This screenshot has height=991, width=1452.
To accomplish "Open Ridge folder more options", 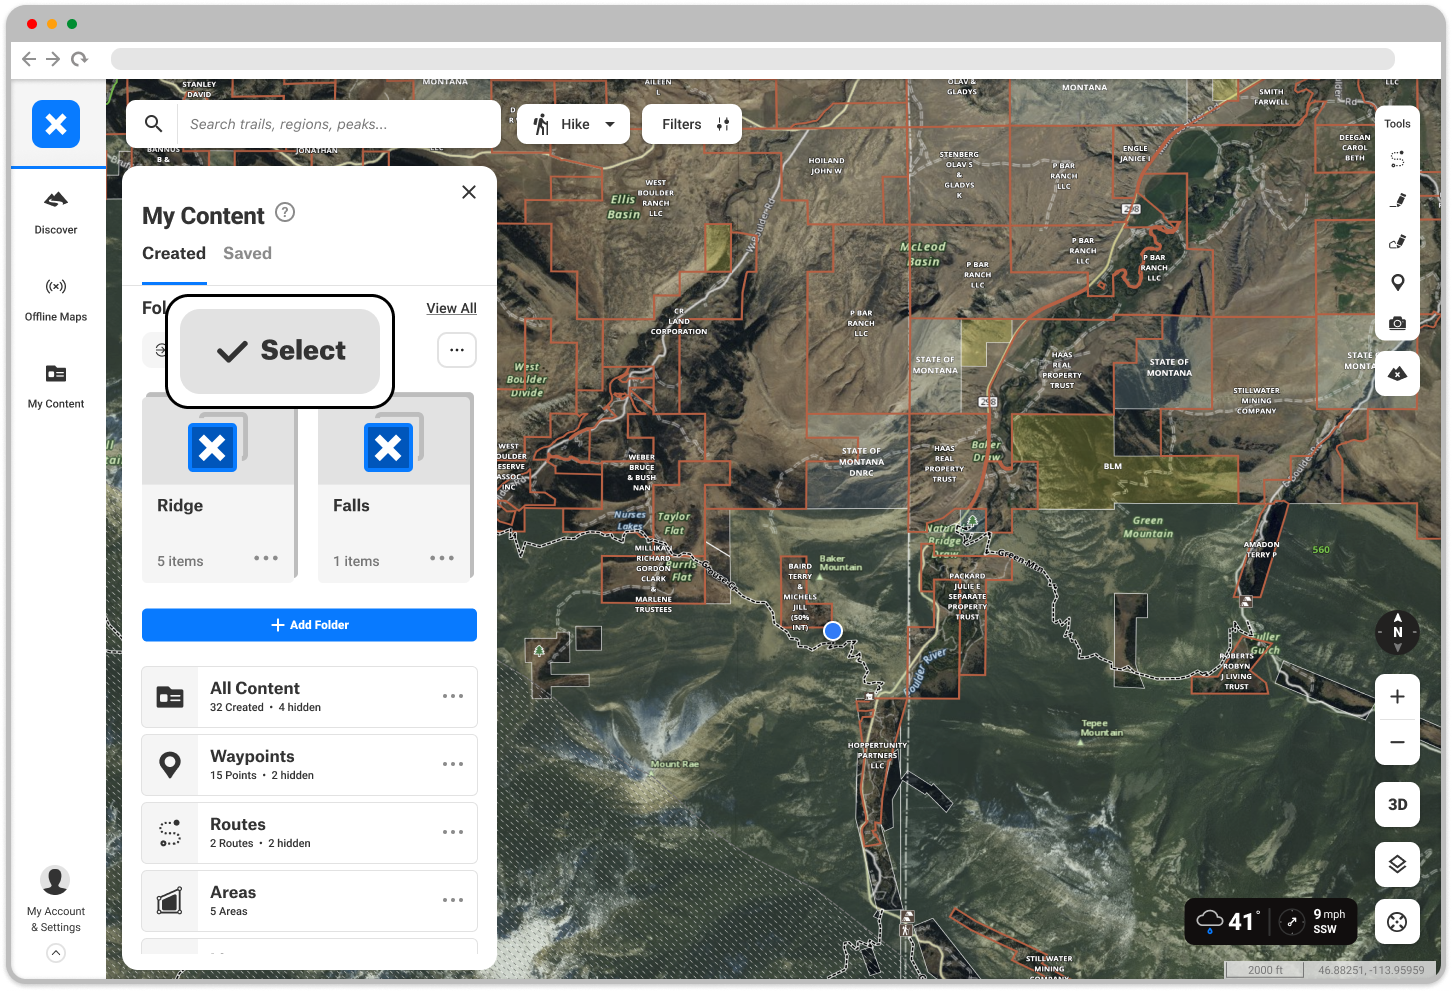I will click(x=266, y=558).
